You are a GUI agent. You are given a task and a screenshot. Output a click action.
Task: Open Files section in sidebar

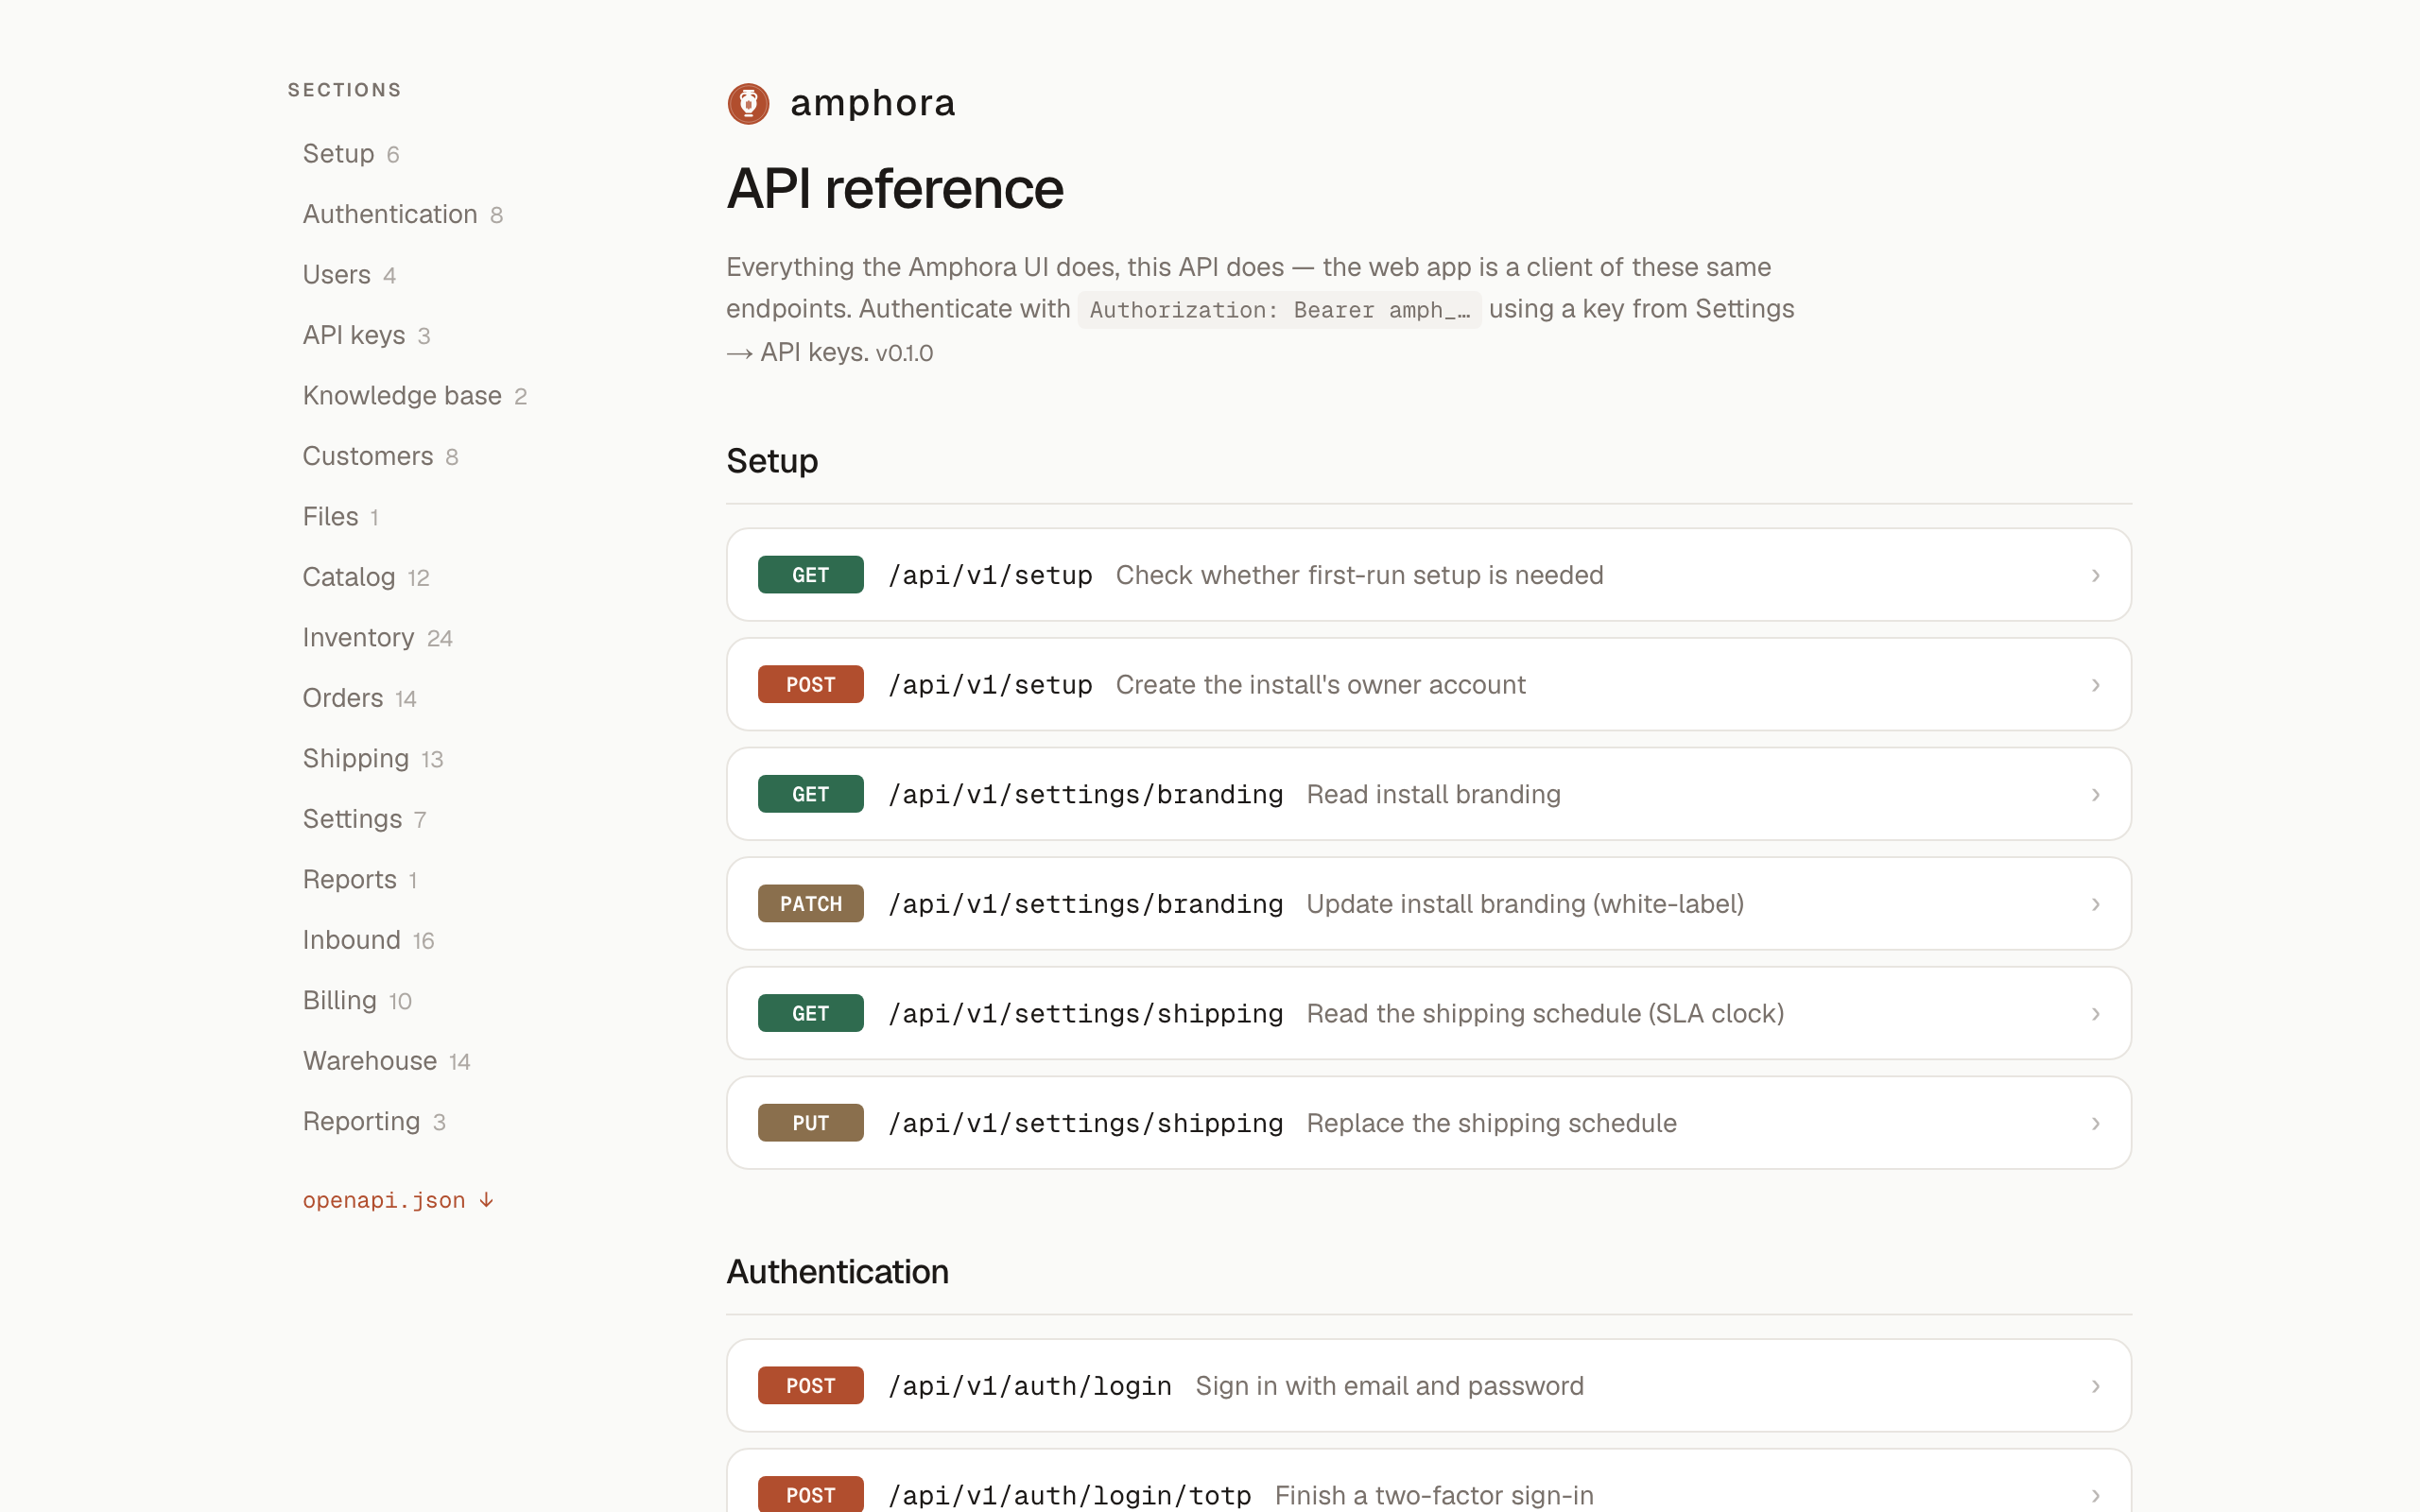pyautogui.click(x=341, y=517)
